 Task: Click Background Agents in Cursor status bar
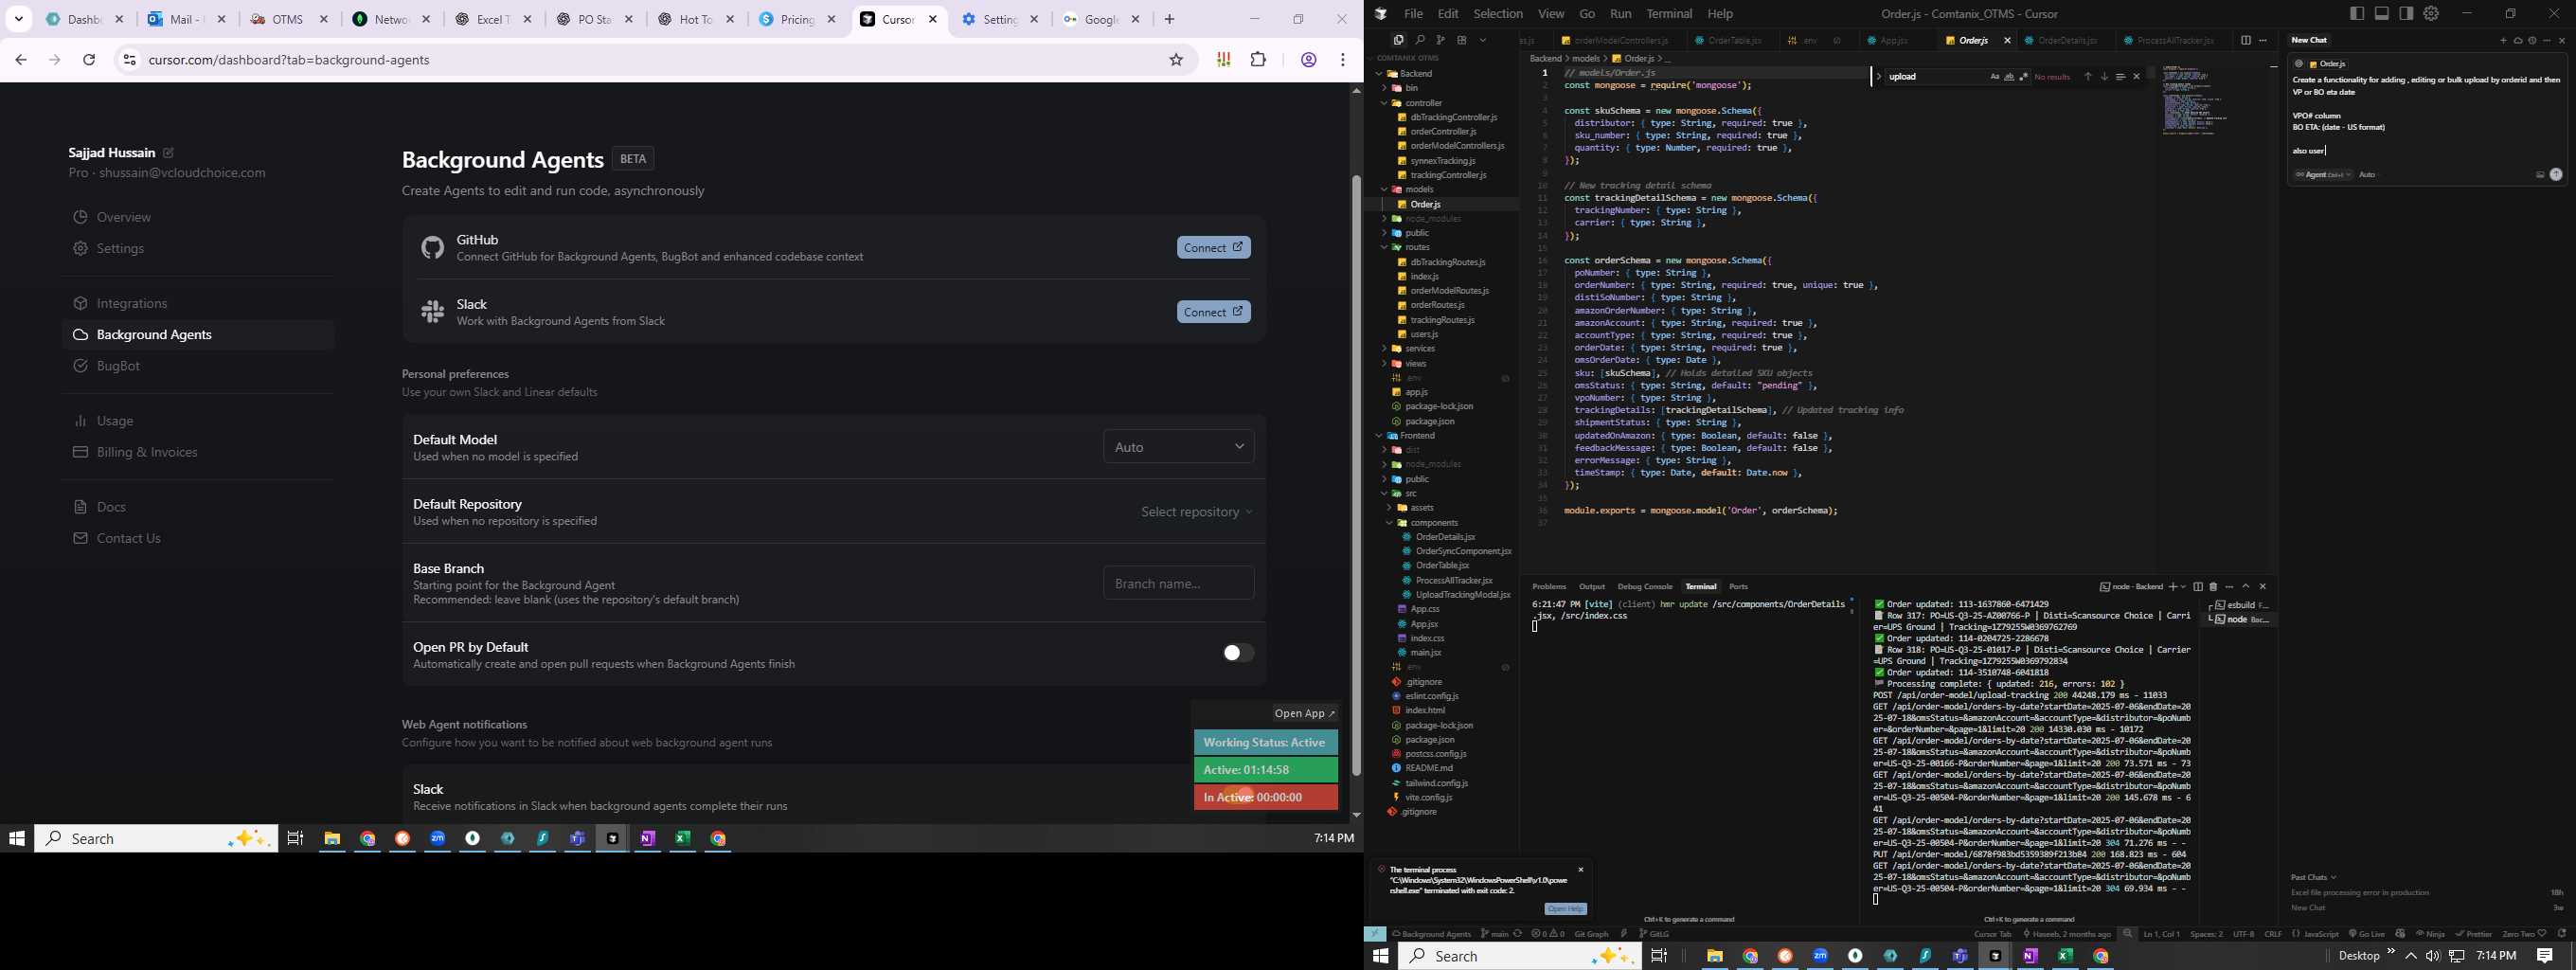pyautogui.click(x=1431, y=934)
